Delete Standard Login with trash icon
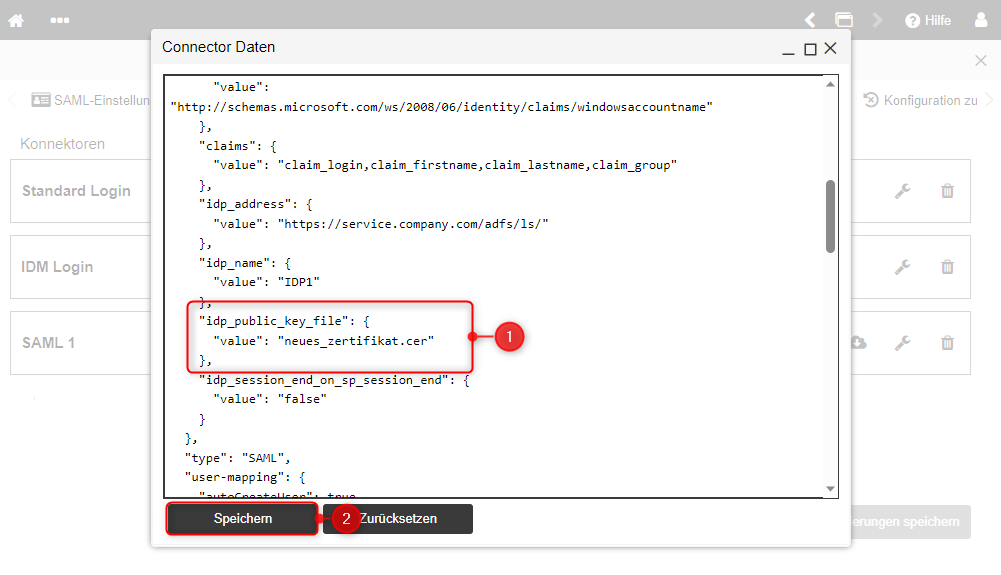Viewport: 1001px width, 575px height. 947,191
